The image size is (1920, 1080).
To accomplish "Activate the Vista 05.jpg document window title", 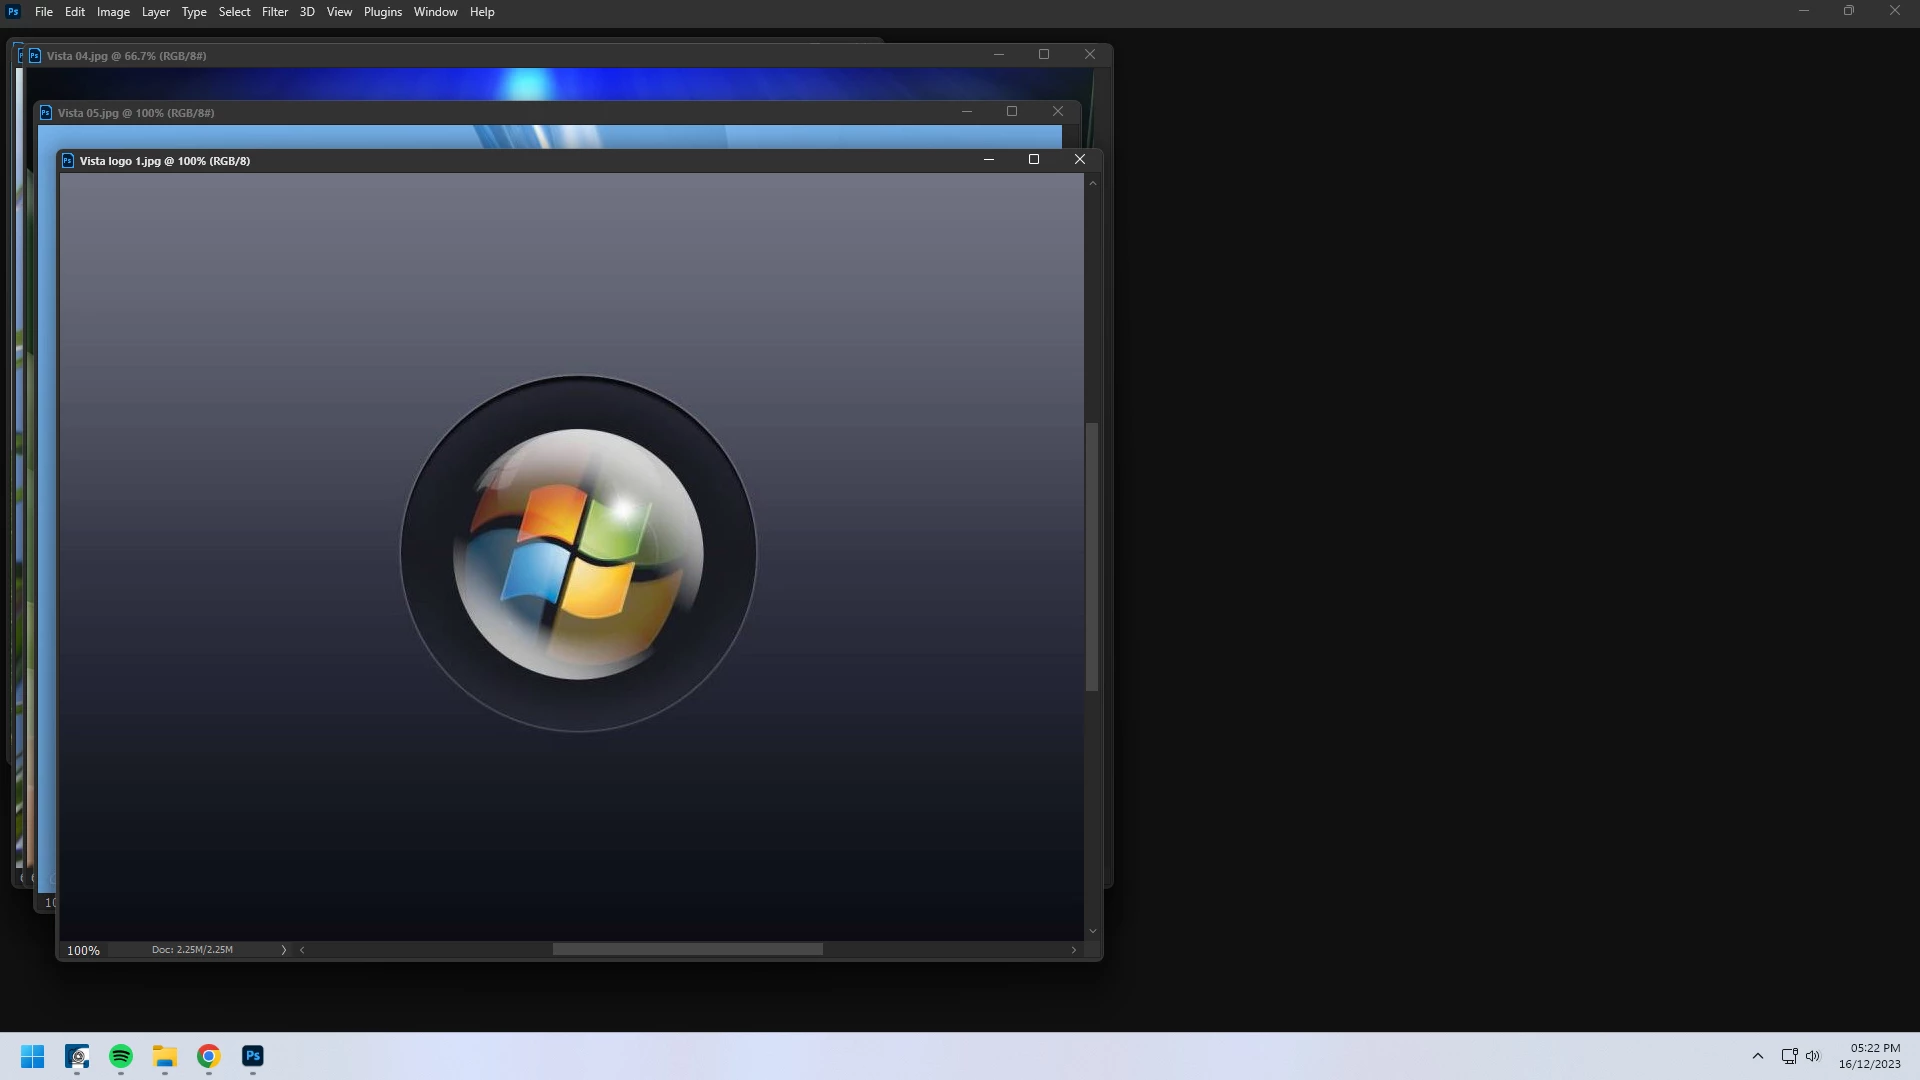I will coord(136,113).
